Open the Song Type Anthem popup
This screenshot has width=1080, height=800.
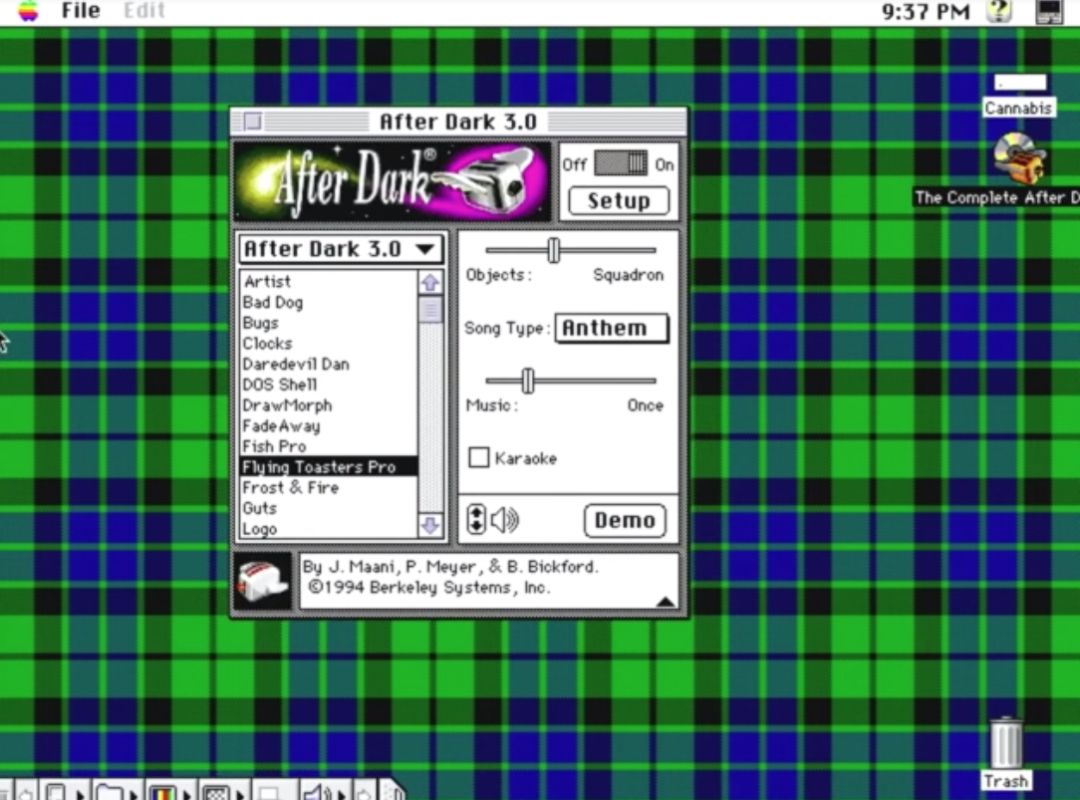(612, 328)
